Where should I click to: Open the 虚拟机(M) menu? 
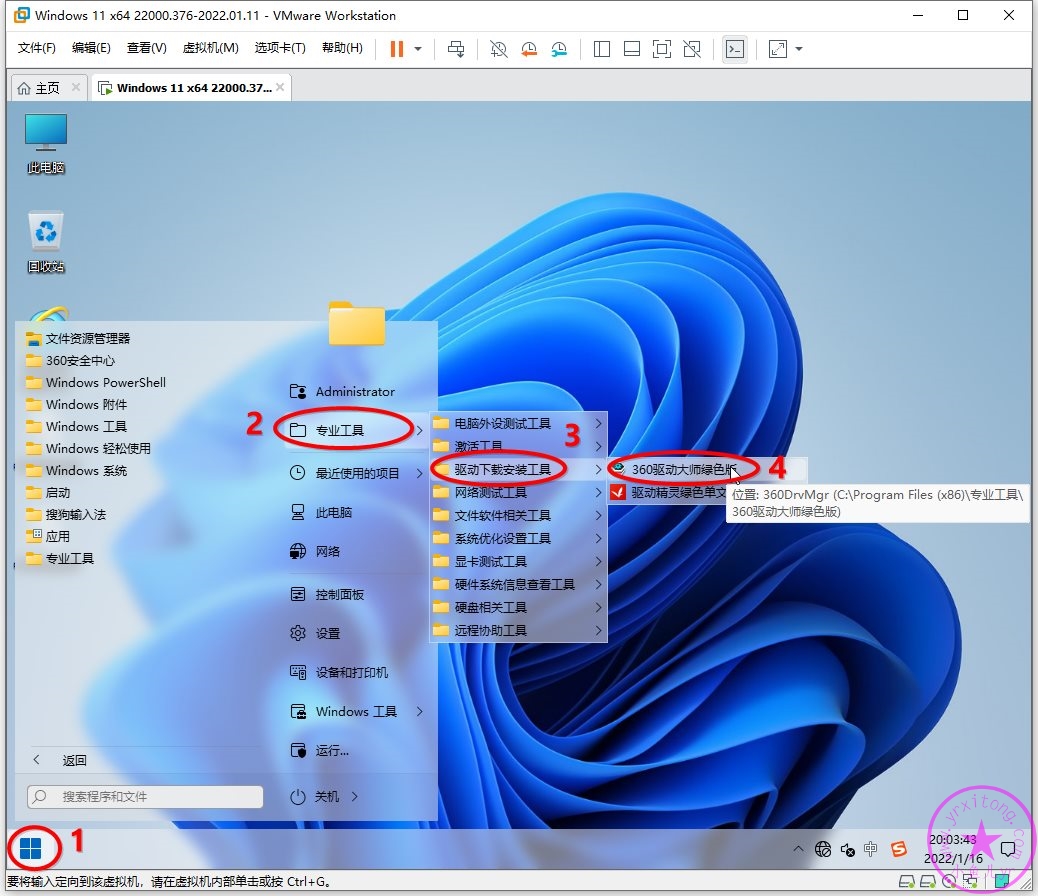pos(211,48)
